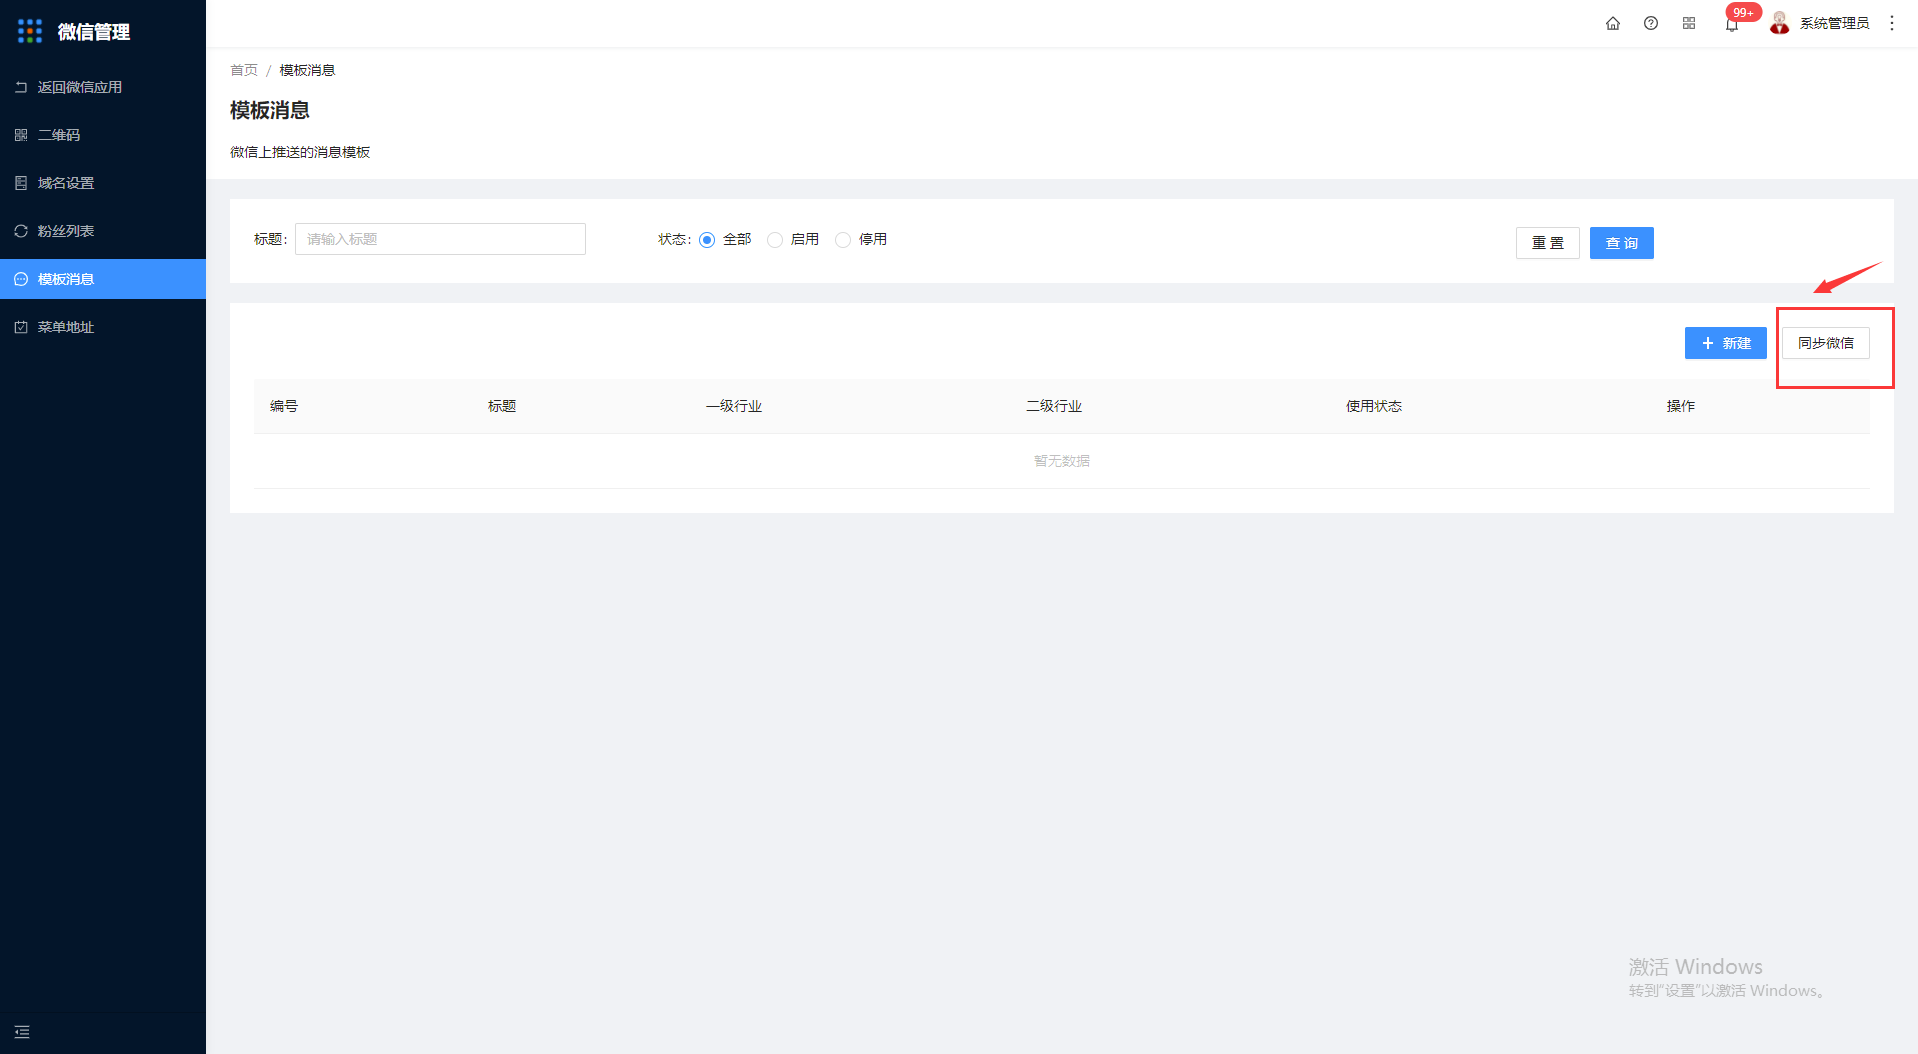
Task: Click the 编号 column header
Action: point(284,406)
